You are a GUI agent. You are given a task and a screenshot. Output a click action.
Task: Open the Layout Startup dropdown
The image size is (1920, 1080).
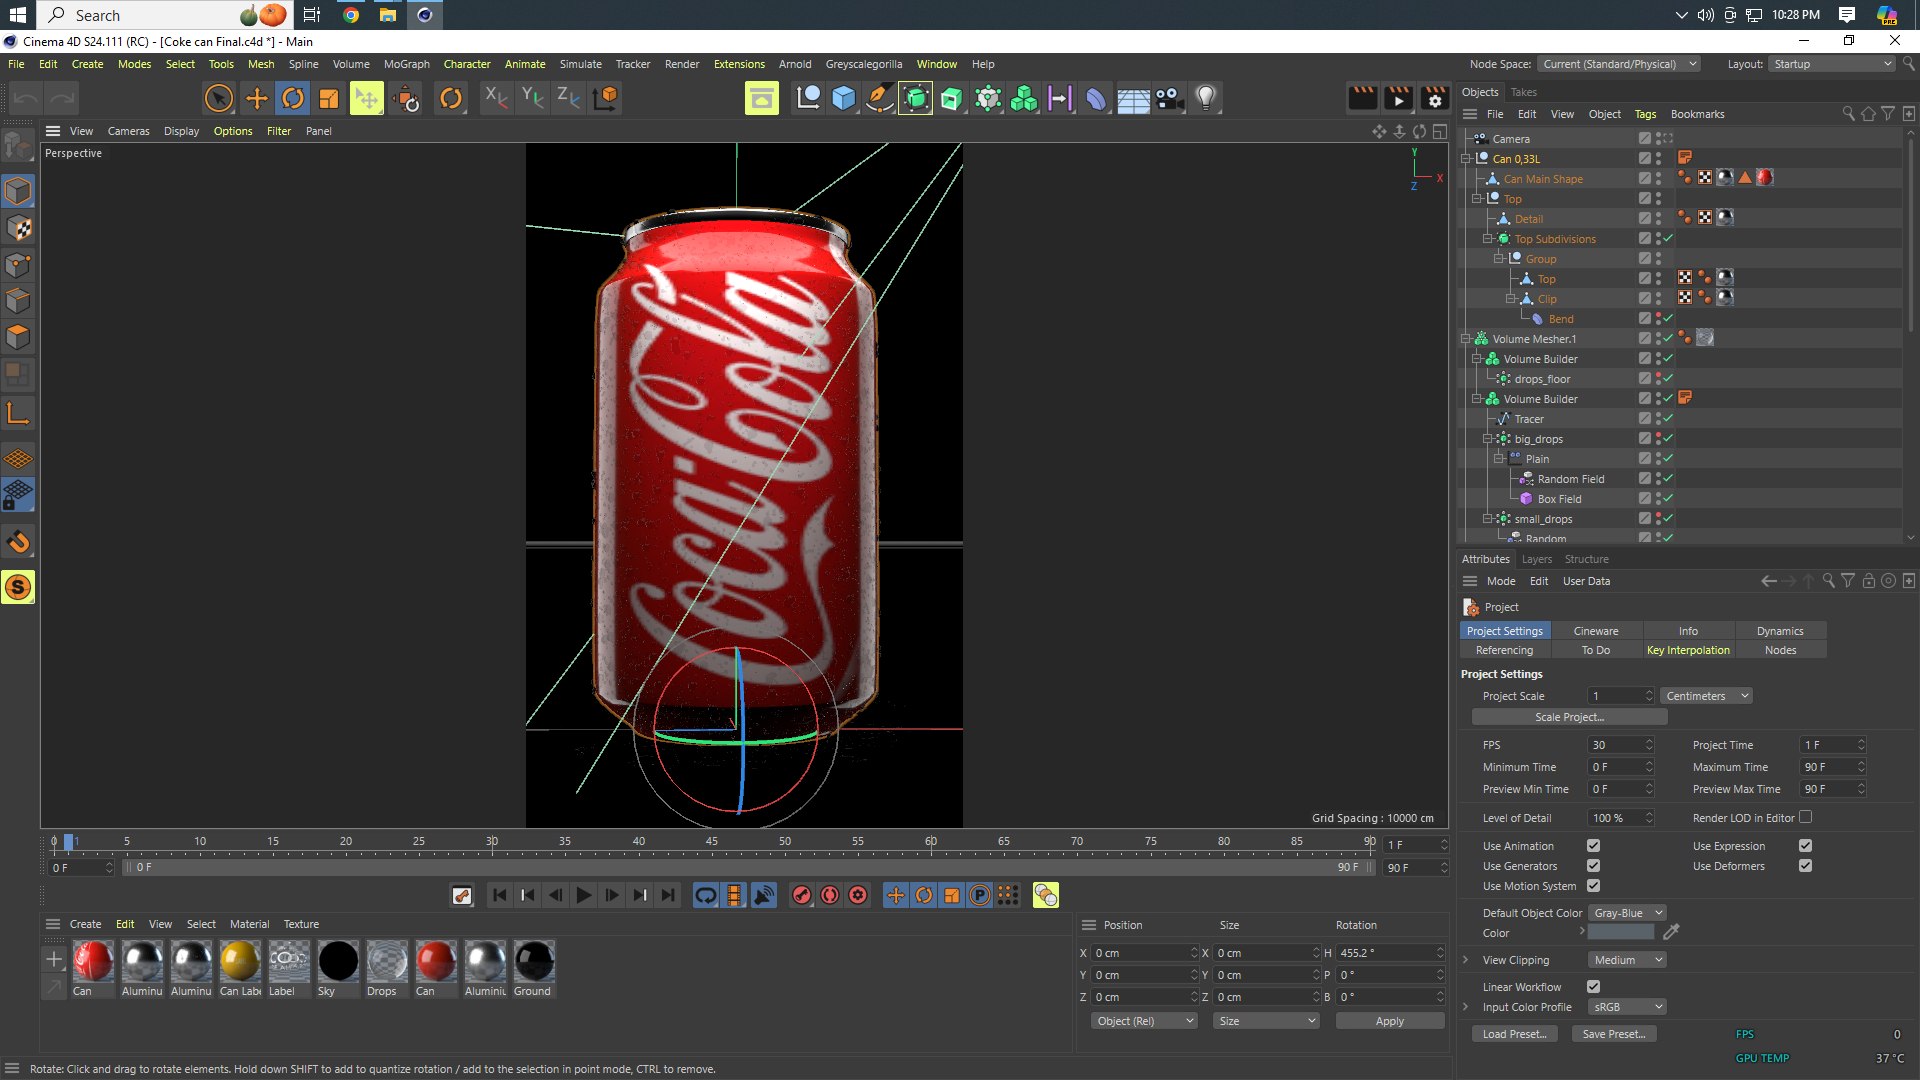pyautogui.click(x=1832, y=64)
